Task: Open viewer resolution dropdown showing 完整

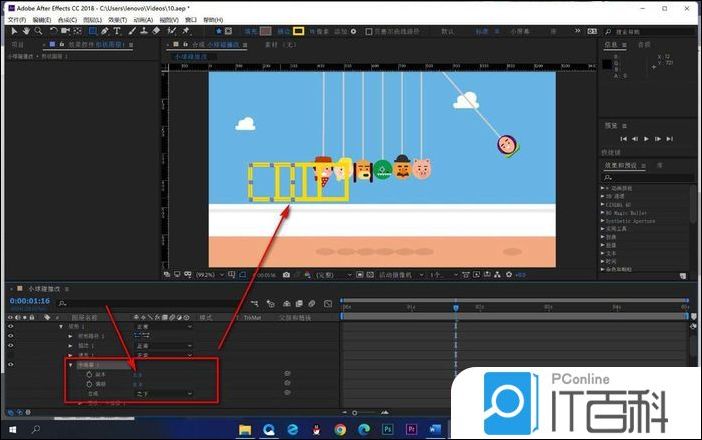Action: 331,274
